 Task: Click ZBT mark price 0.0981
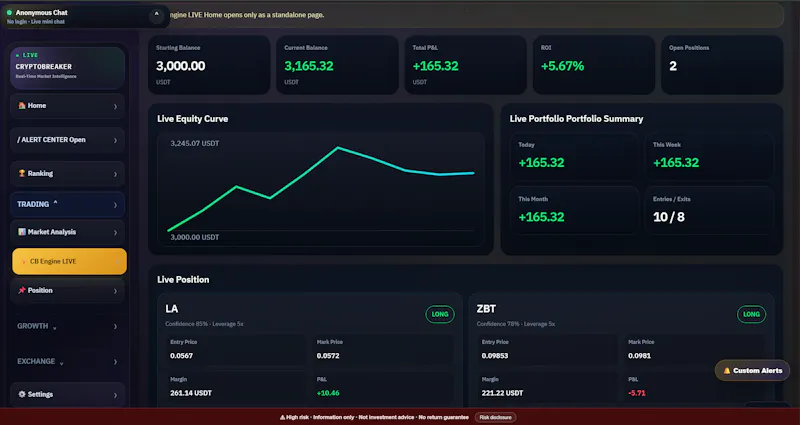pyautogui.click(x=640, y=356)
